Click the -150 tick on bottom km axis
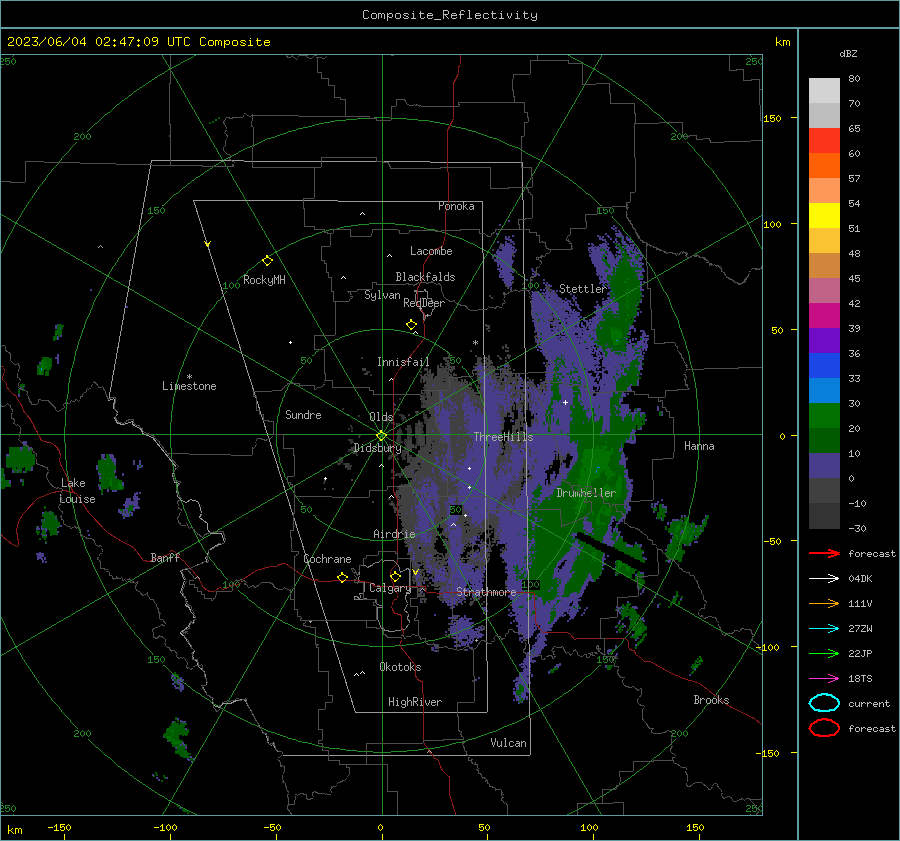The image size is (900, 841). 59,827
